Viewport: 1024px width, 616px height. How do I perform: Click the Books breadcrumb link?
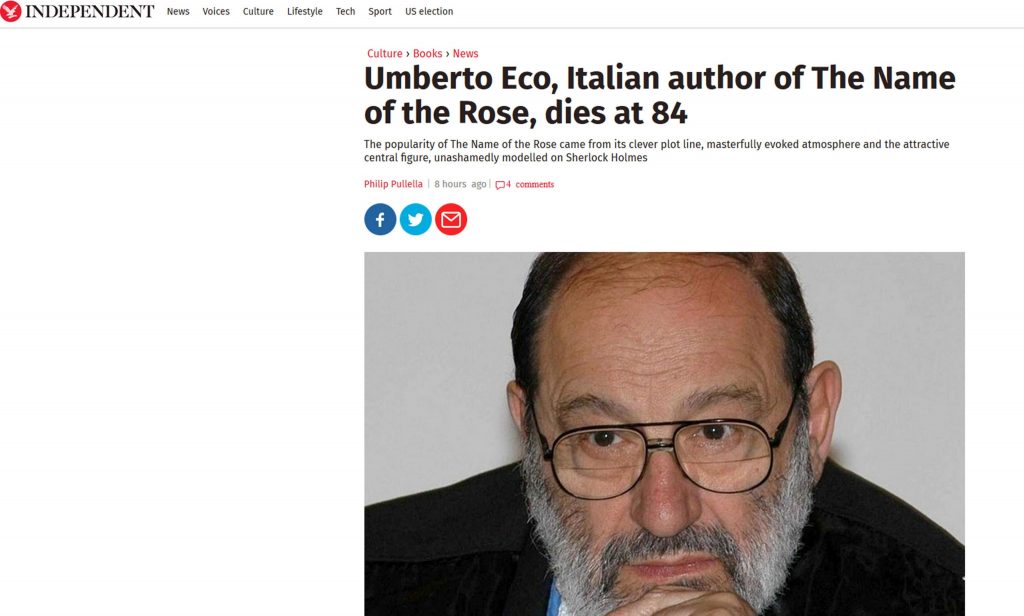click(428, 54)
